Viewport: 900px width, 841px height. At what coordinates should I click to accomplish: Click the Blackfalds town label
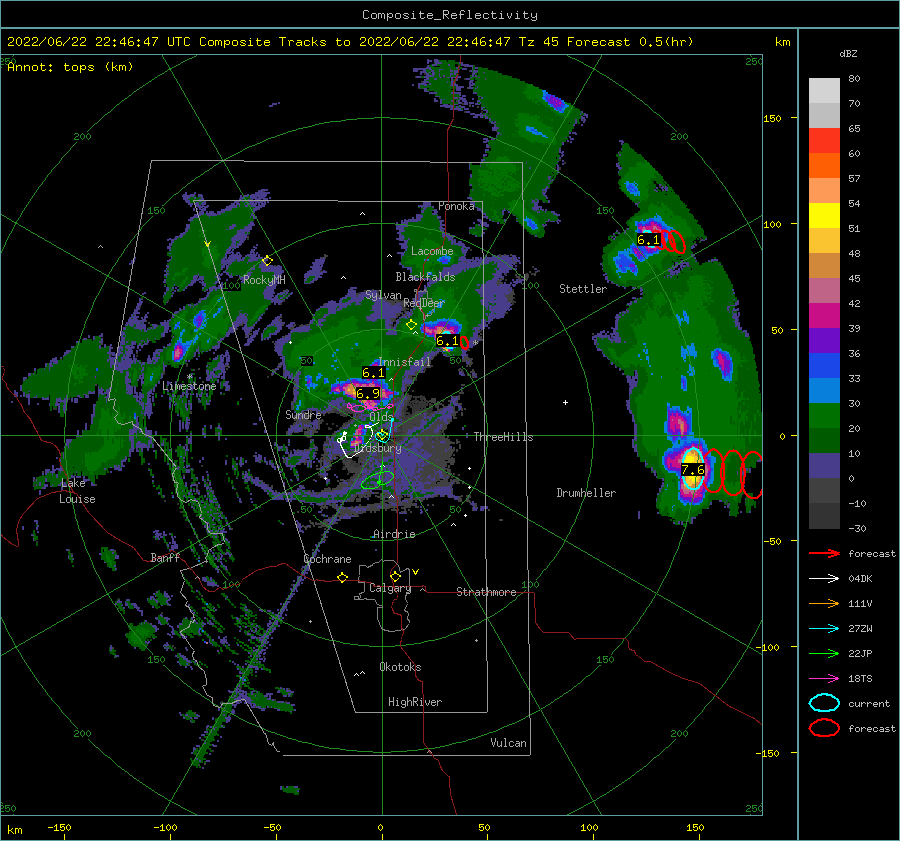pos(425,277)
